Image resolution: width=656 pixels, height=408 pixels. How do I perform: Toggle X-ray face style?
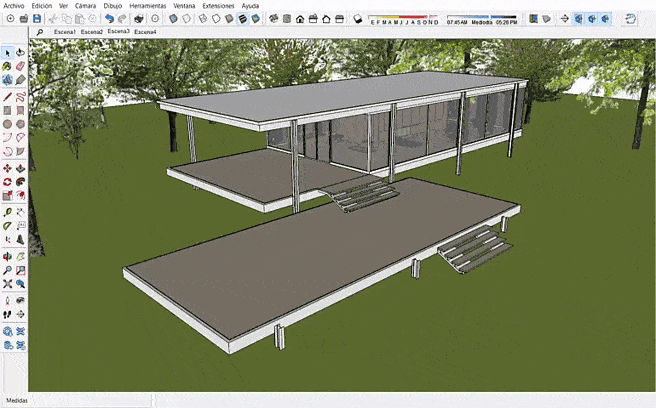pyautogui.click(x=173, y=18)
